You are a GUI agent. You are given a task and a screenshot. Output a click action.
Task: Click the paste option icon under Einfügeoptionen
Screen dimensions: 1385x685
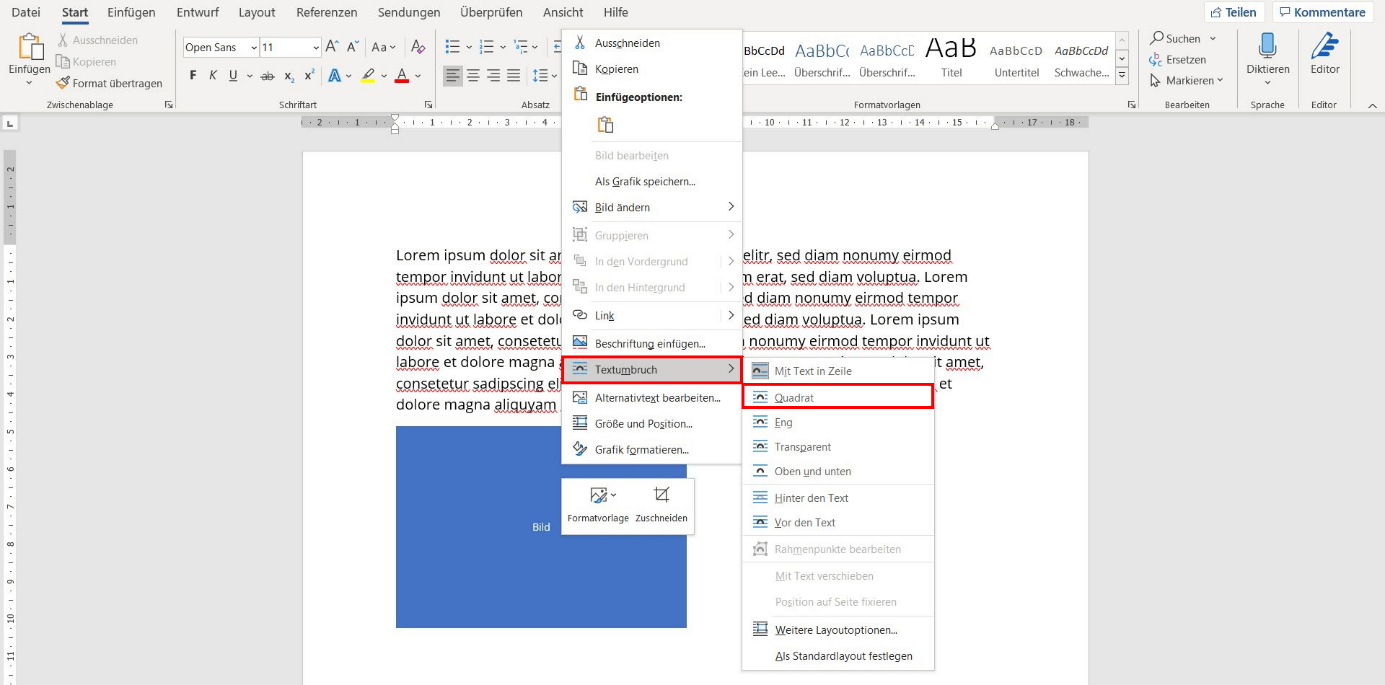coord(605,125)
